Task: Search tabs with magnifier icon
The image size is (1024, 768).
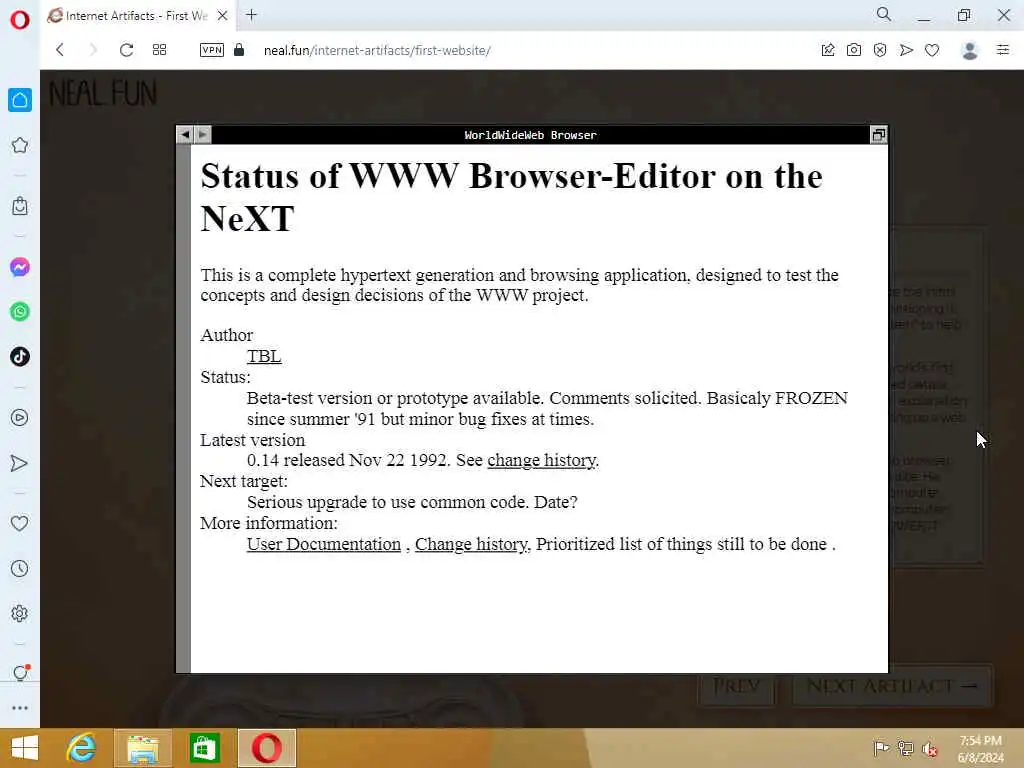Action: (x=884, y=14)
